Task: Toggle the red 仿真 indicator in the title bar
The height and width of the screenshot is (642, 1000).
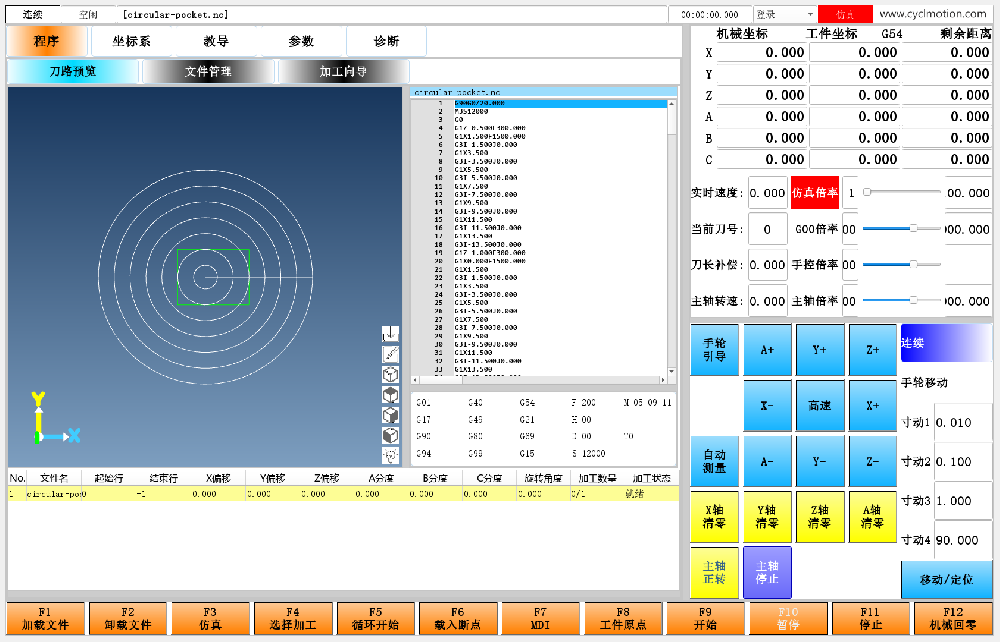Action: 845,14
